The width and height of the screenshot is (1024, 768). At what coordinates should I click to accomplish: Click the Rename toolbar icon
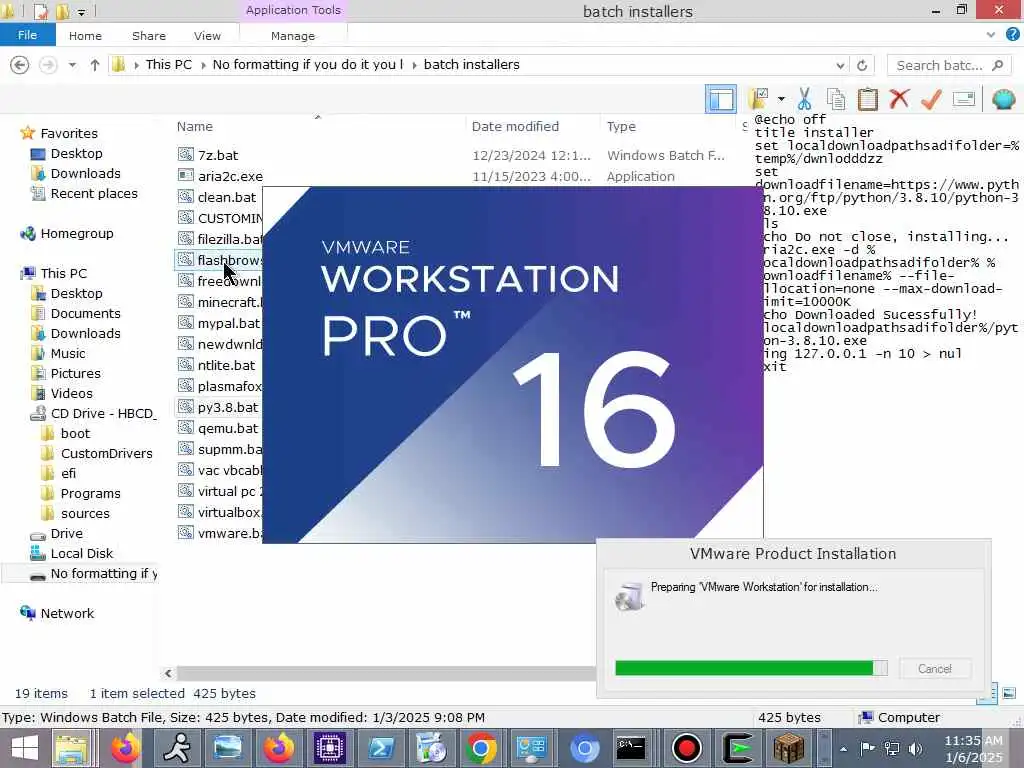click(964, 99)
